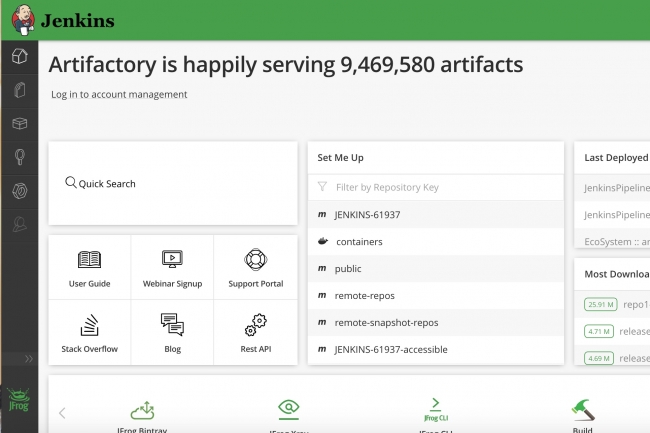This screenshot has height=433, width=650.
Task: Open the Rest API gears icon
Action: tap(255, 324)
